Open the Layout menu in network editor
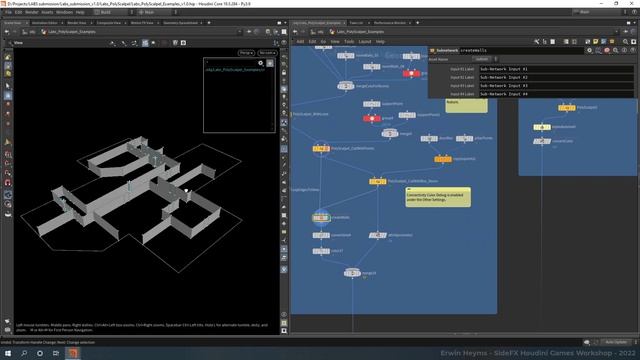Image resolution: width=640 pixels, height=360 pixels. [364, 42]
